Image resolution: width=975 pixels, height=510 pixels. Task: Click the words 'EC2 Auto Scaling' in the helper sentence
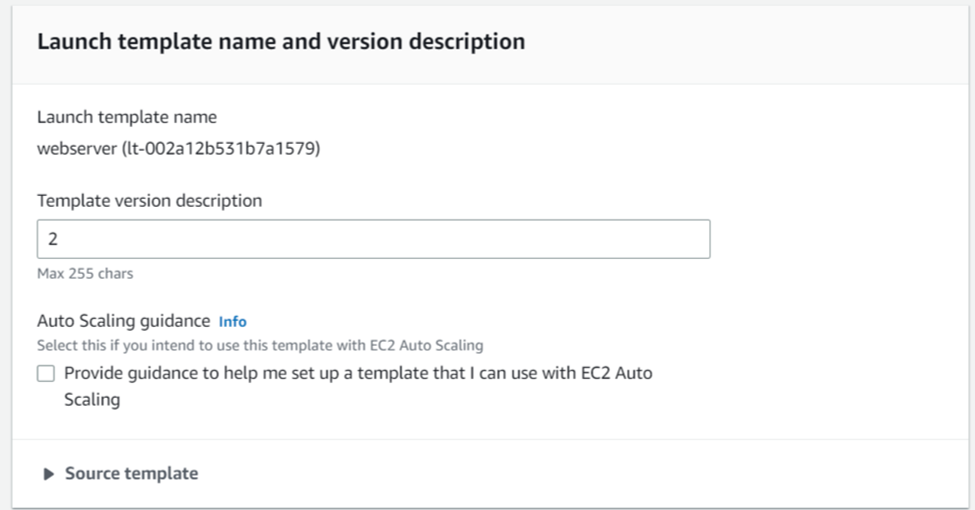click(x=426, y=345)
